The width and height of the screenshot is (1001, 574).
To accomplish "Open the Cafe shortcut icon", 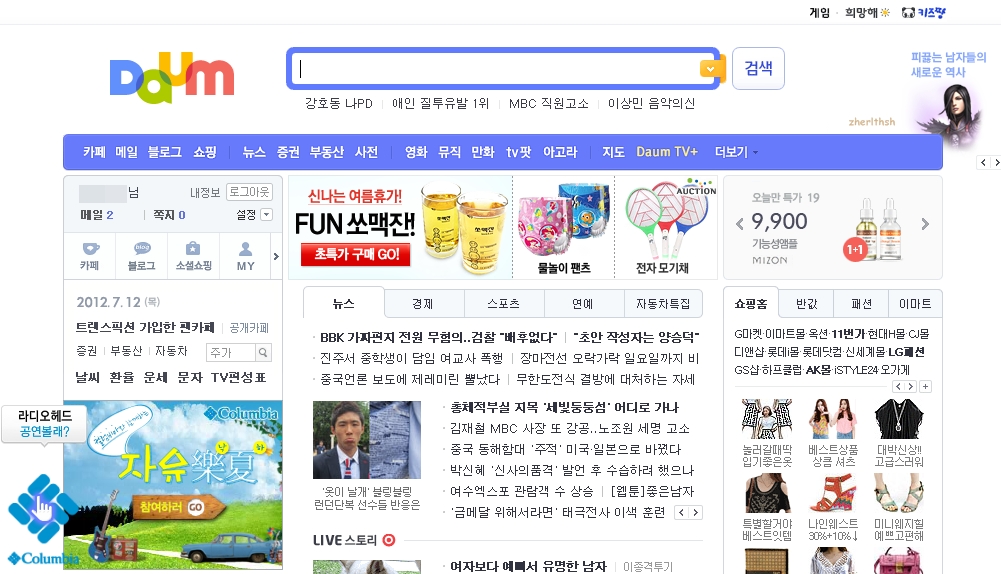I will click(x=89, y=256).
